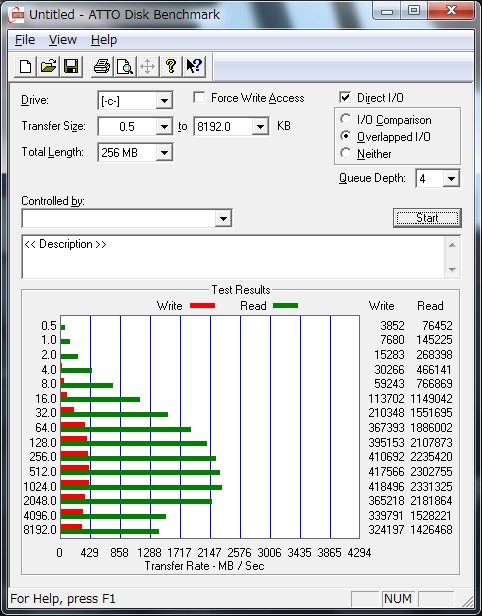This screenshot has width=482, height=616.
Task: Open a benchmark file via folder icon
Action: [x=48, y=66]
